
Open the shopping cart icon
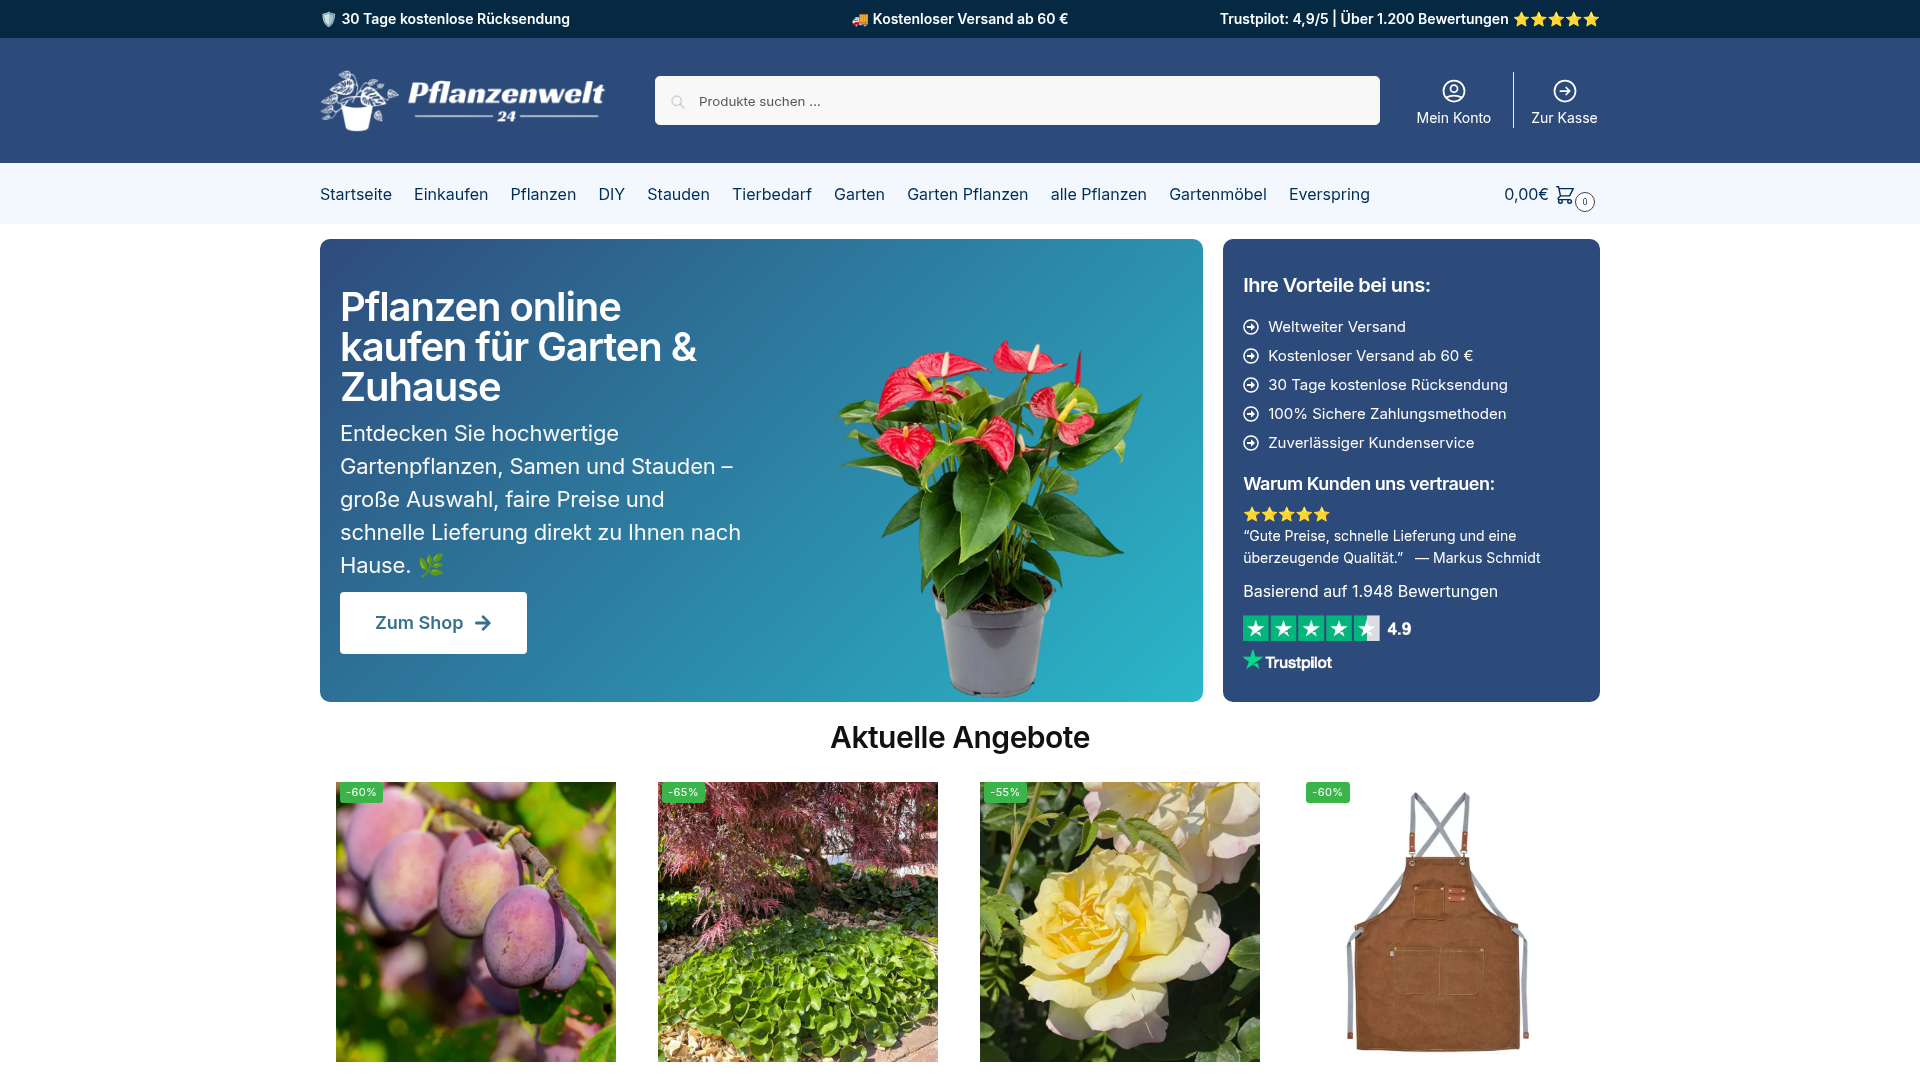(x=1565, y=194)
